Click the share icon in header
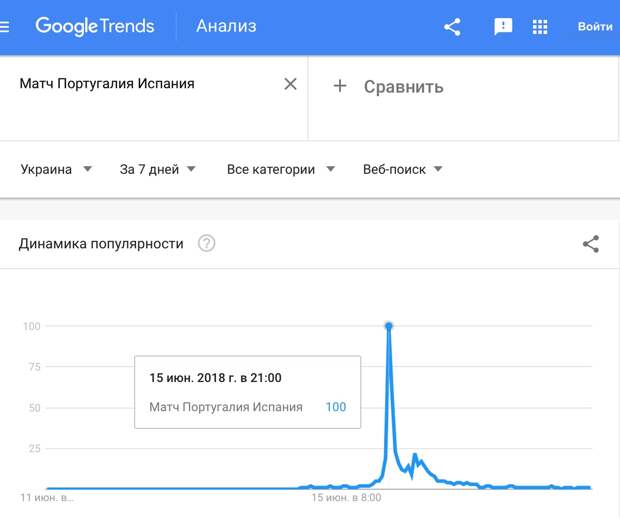The height and width of the screenshot is (517, 620). [x=452, y=27]
